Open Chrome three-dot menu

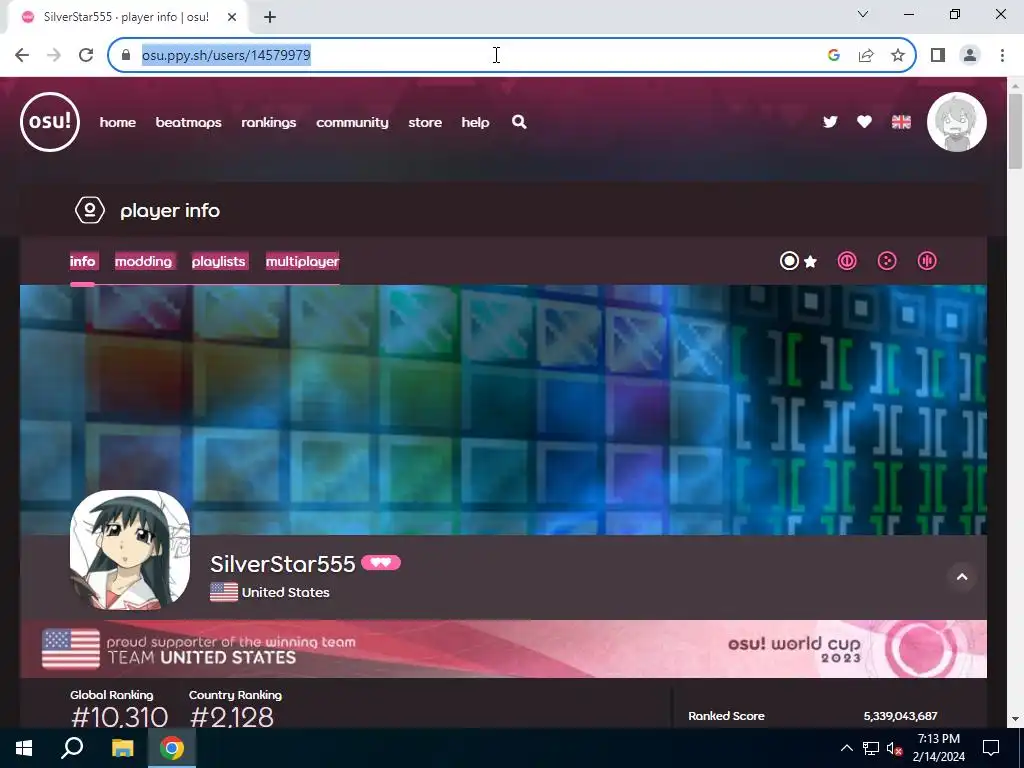pos(1002,55)
